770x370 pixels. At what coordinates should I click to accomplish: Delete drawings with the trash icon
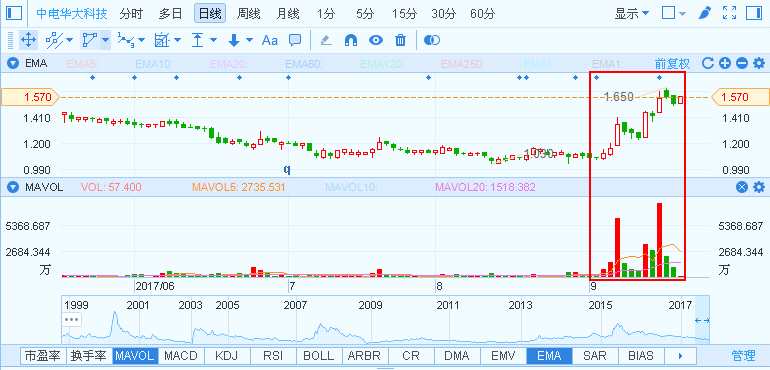(401, 40)
